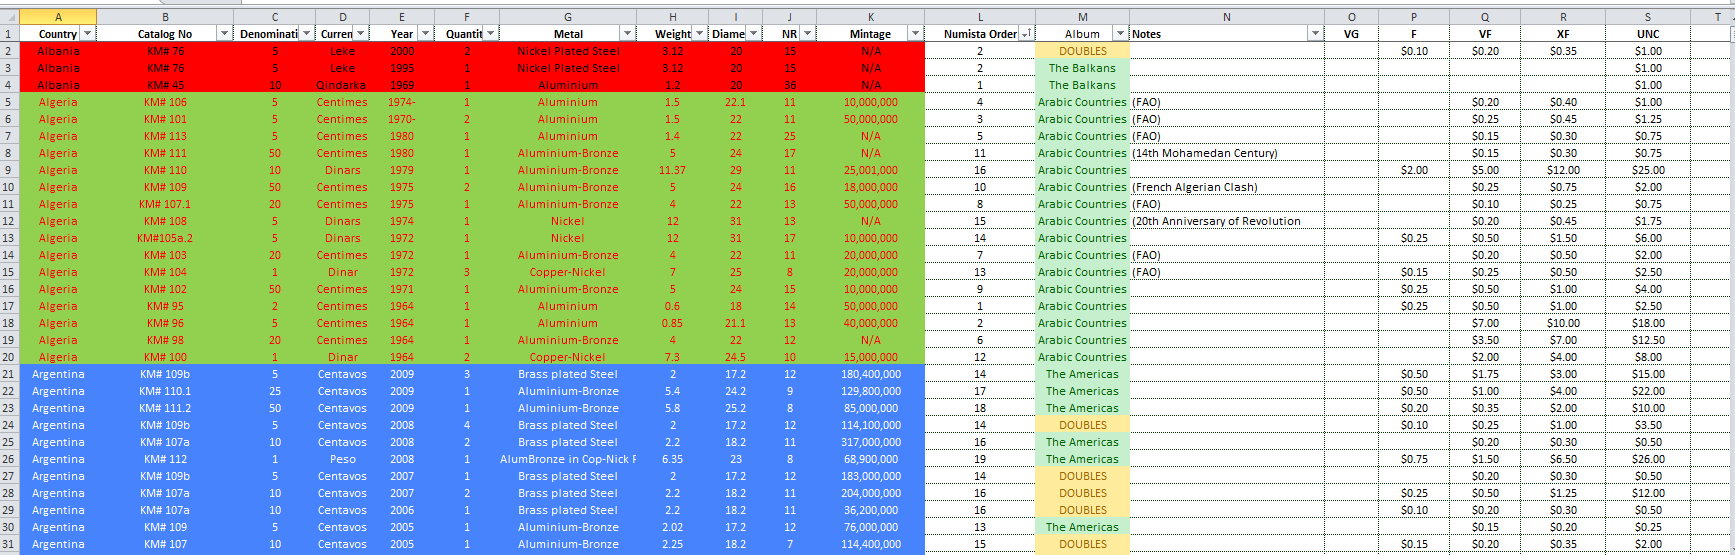The height and width of the screenshot is (555, 1735).
Task: Click the XF header cell
Action: pos(1563,34)
